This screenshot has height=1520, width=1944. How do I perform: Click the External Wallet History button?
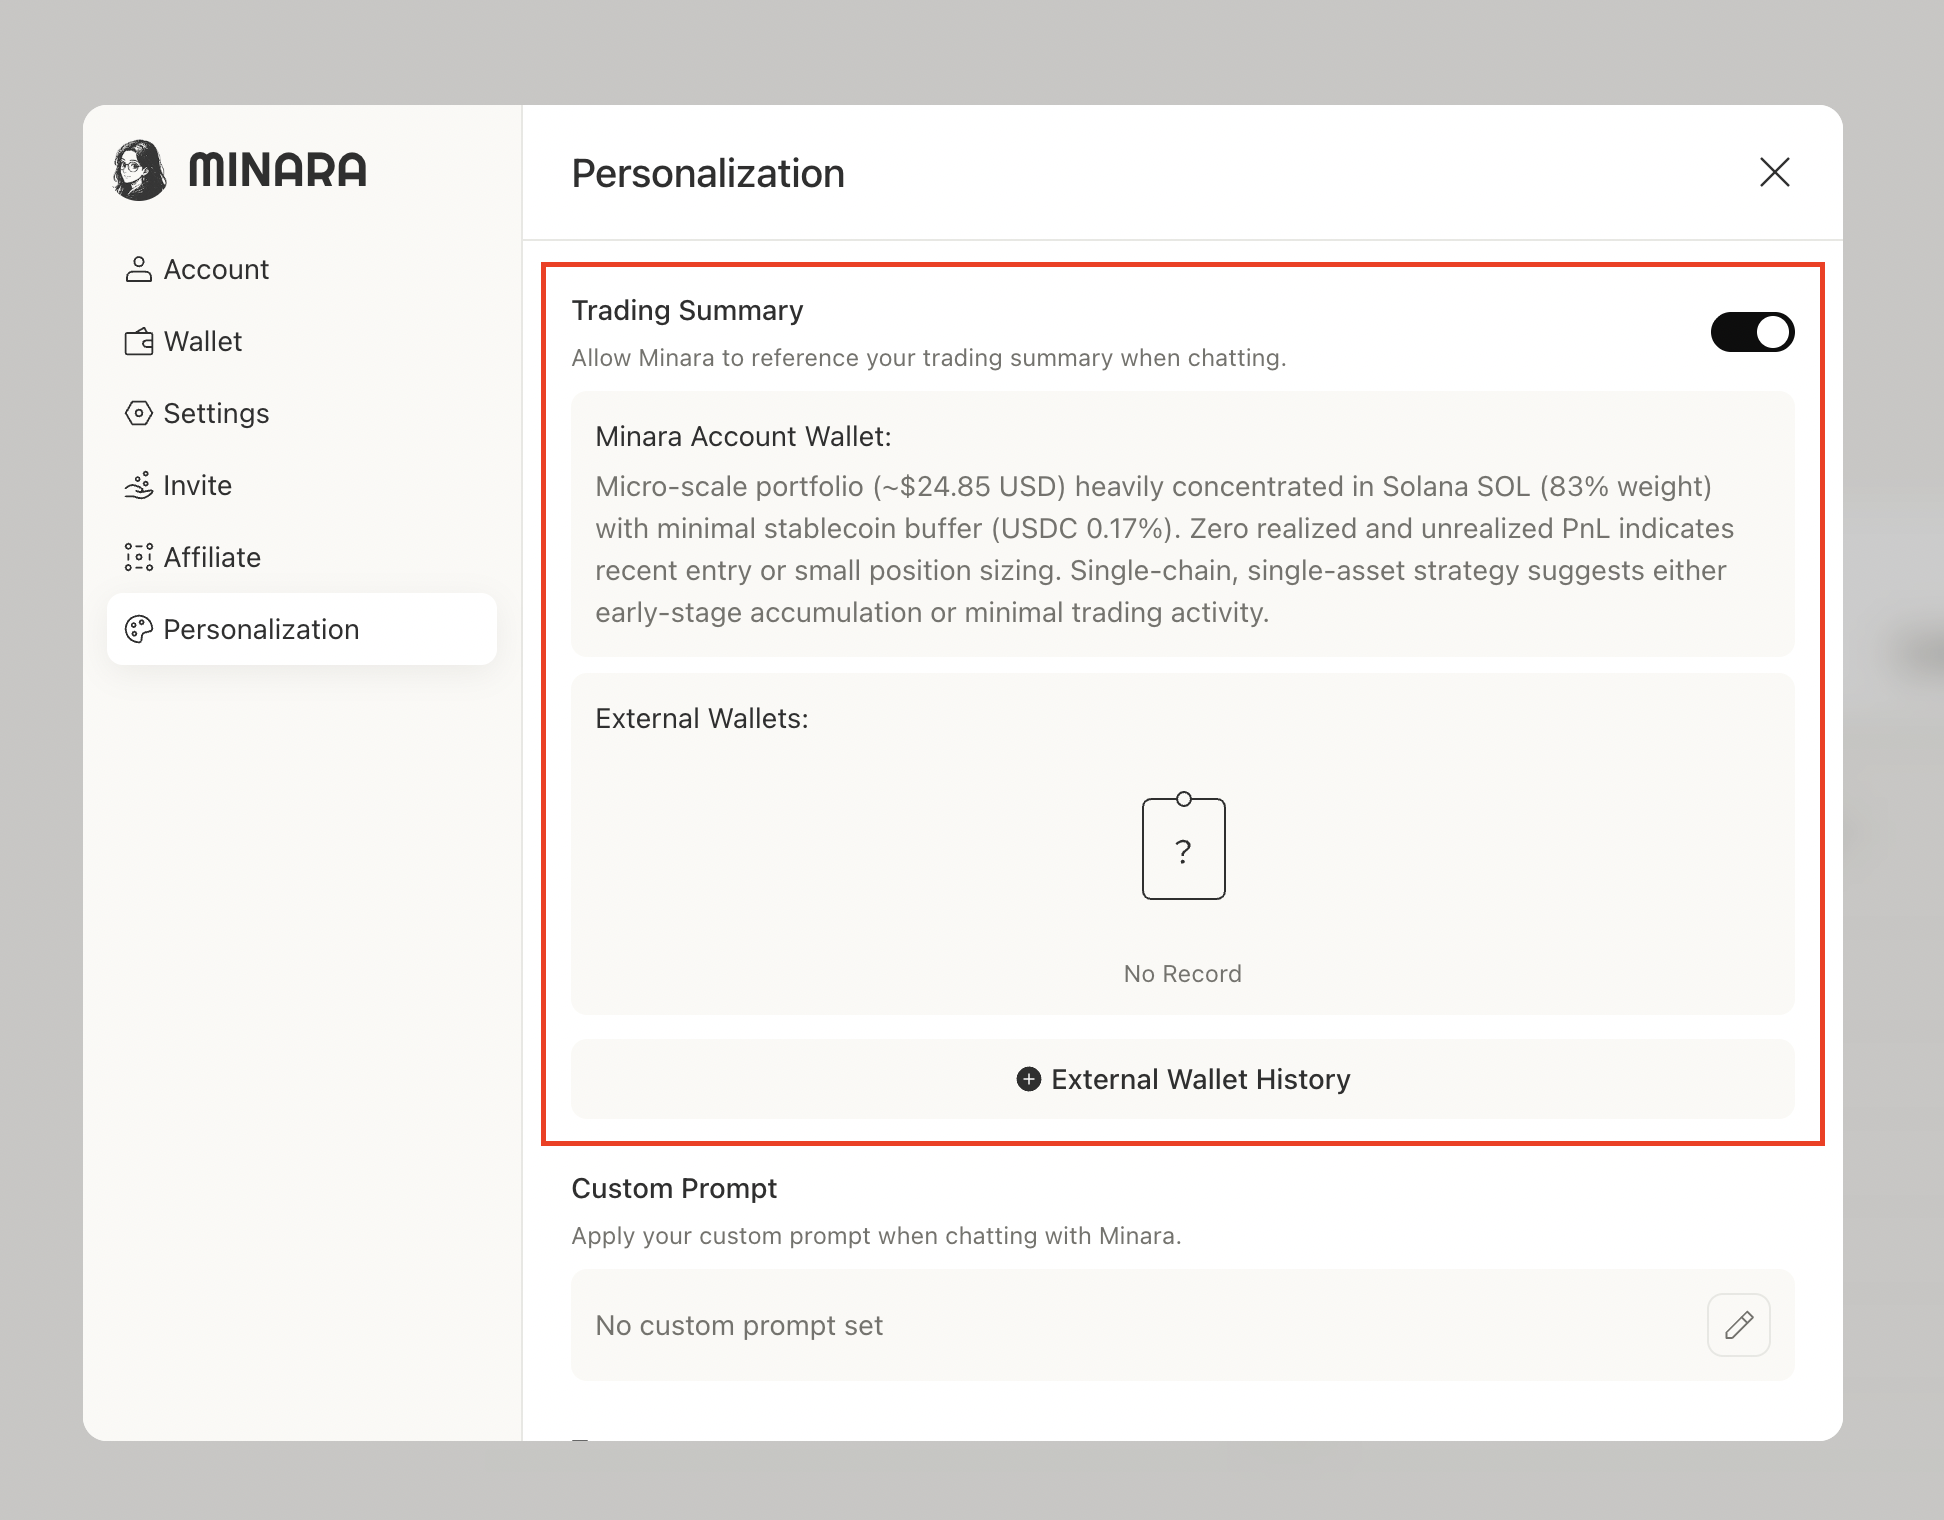(x=1182, y=1079)
